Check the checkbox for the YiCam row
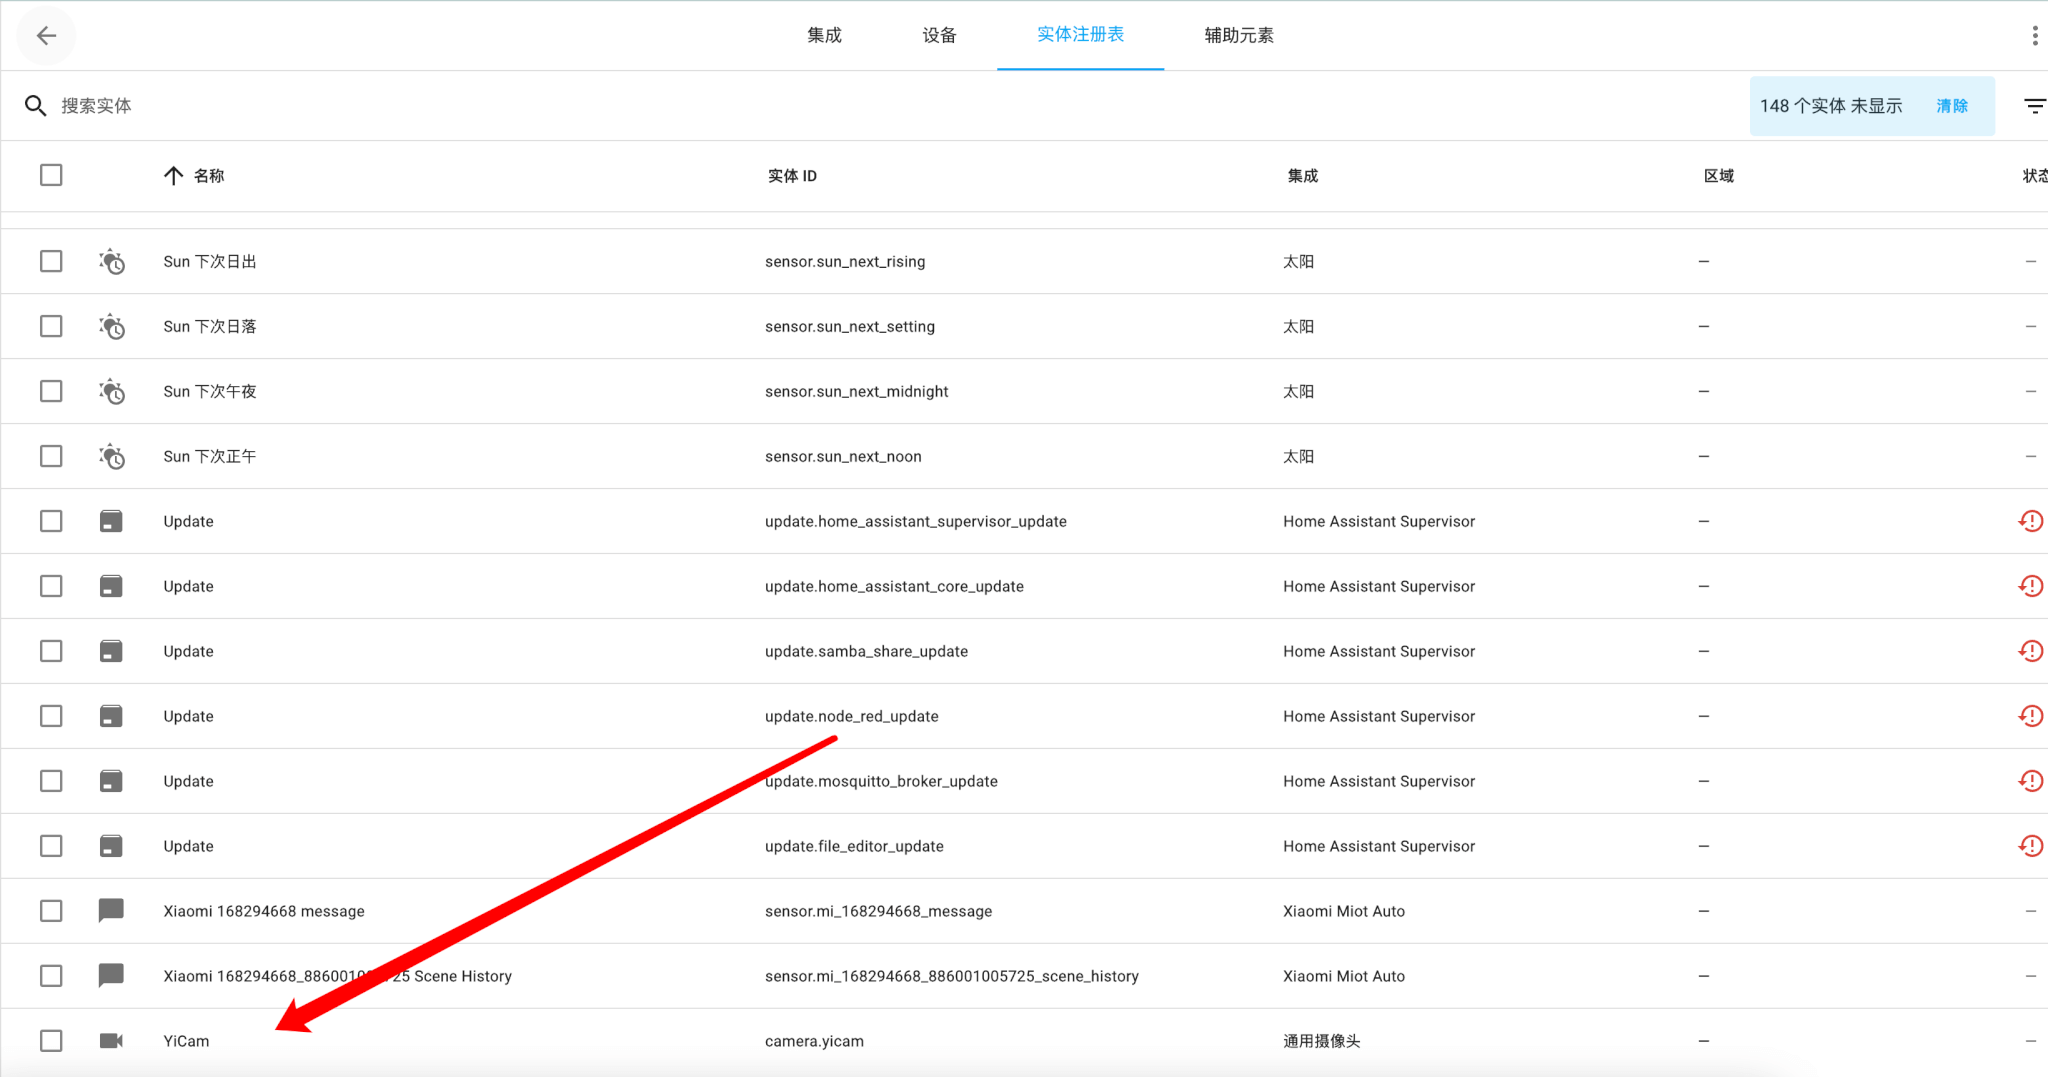 (x=51, y=1040)
